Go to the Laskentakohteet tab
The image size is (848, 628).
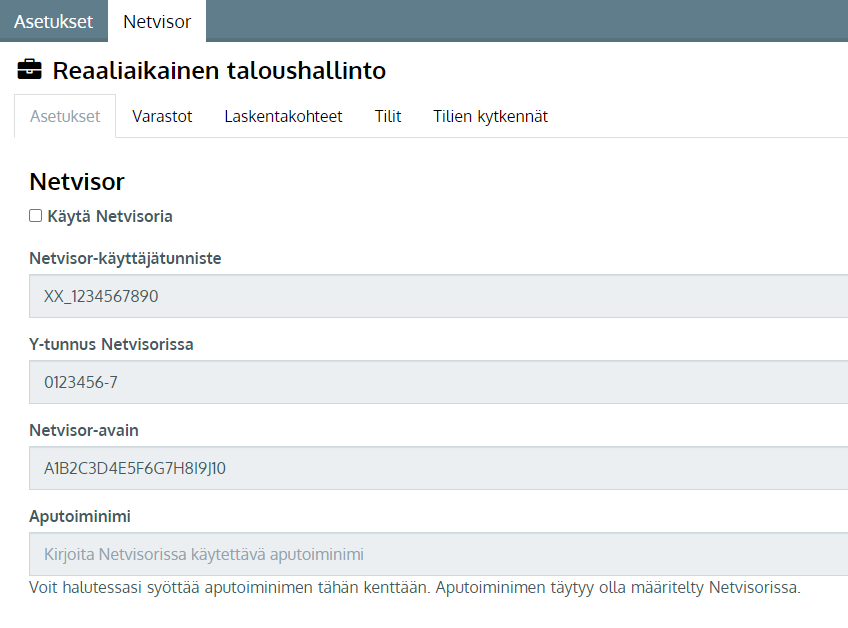point(283,116)
